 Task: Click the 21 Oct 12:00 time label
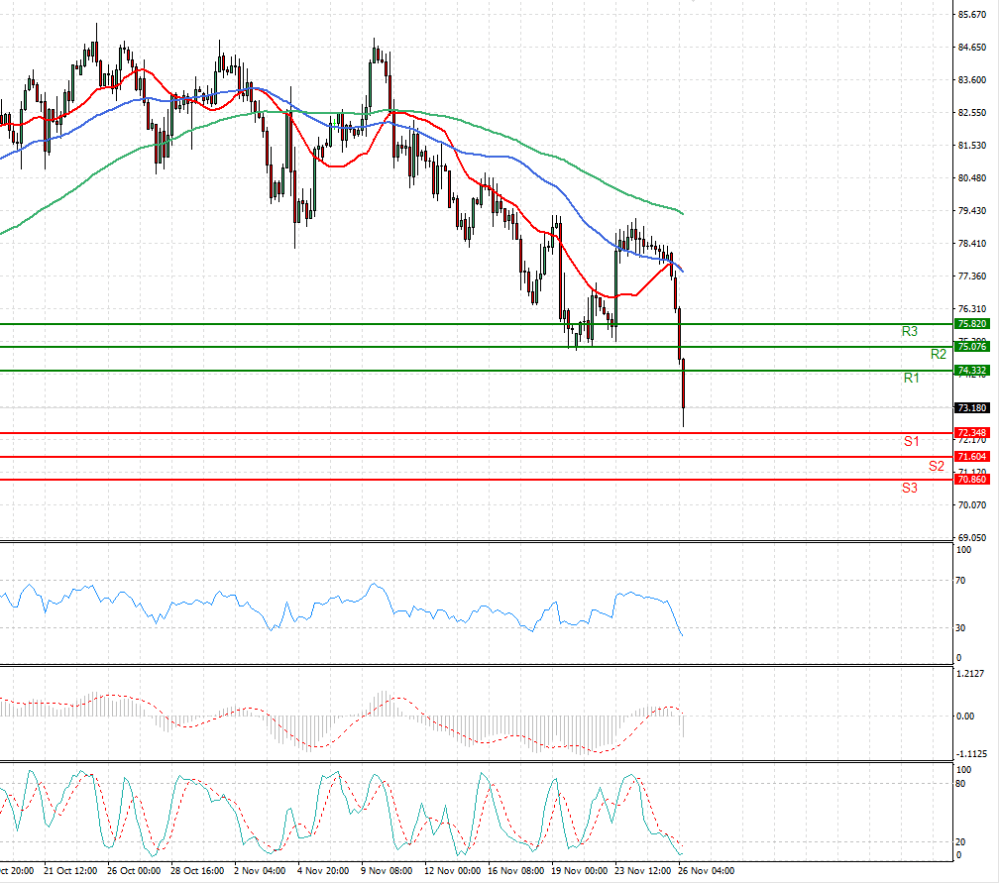coord(71,871)
